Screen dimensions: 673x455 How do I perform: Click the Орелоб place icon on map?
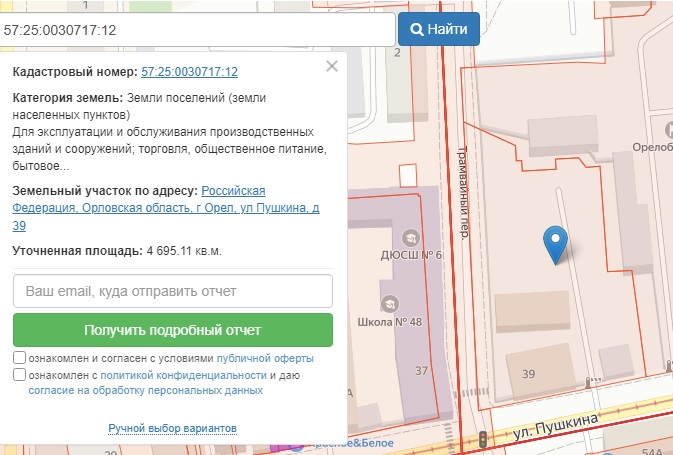668,128
